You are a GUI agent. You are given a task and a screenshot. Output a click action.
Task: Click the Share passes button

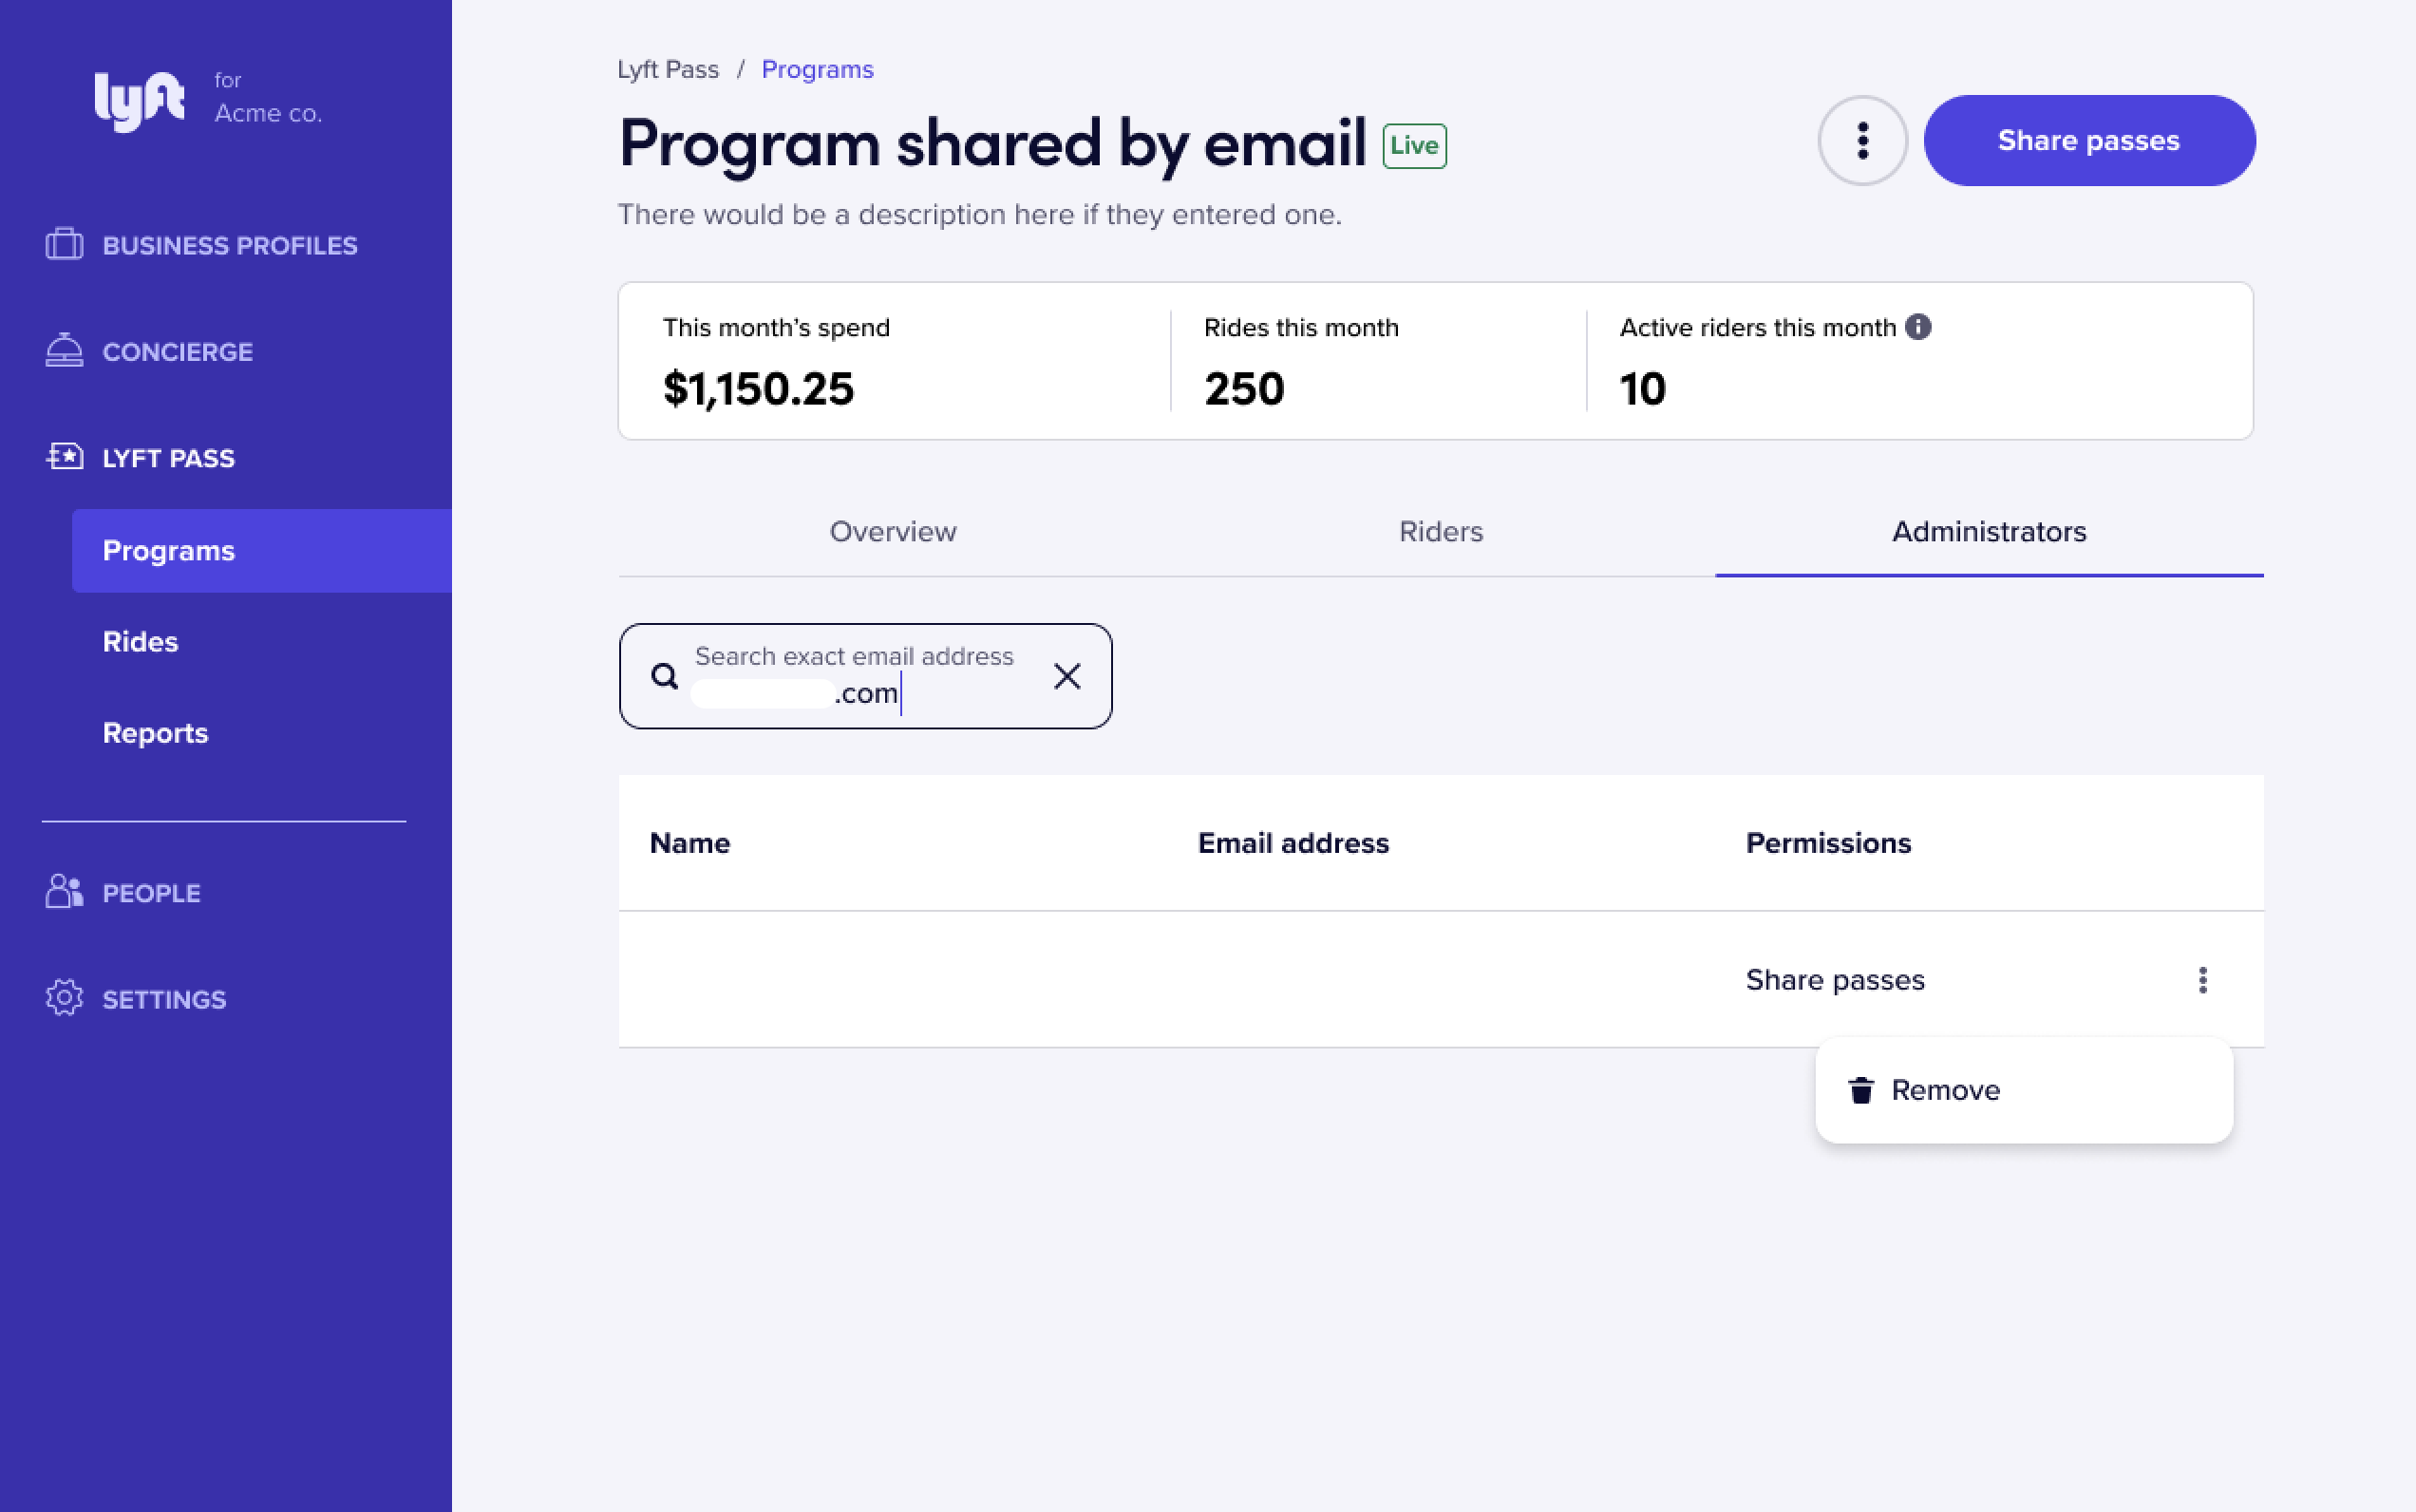(x=2089, y=141)
